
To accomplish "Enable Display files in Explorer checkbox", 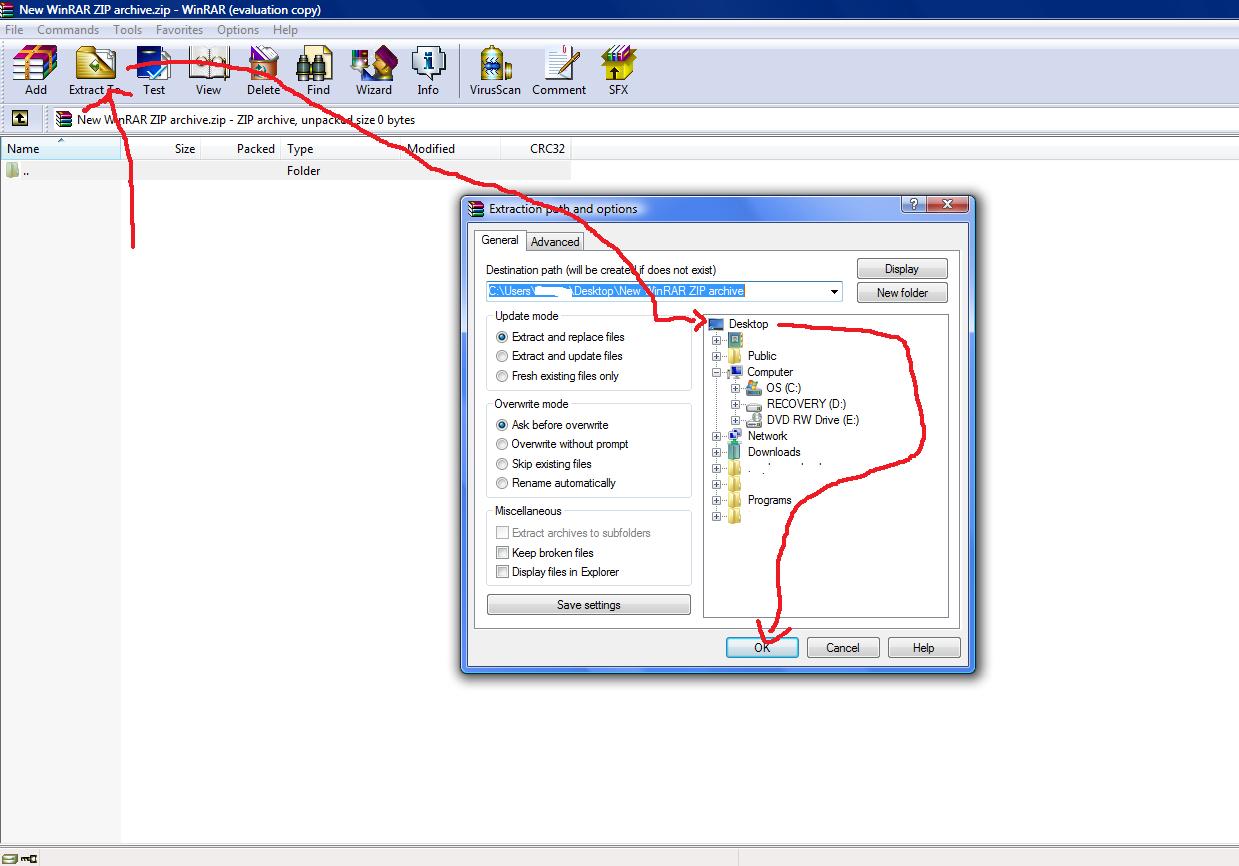I will (503, 572).
